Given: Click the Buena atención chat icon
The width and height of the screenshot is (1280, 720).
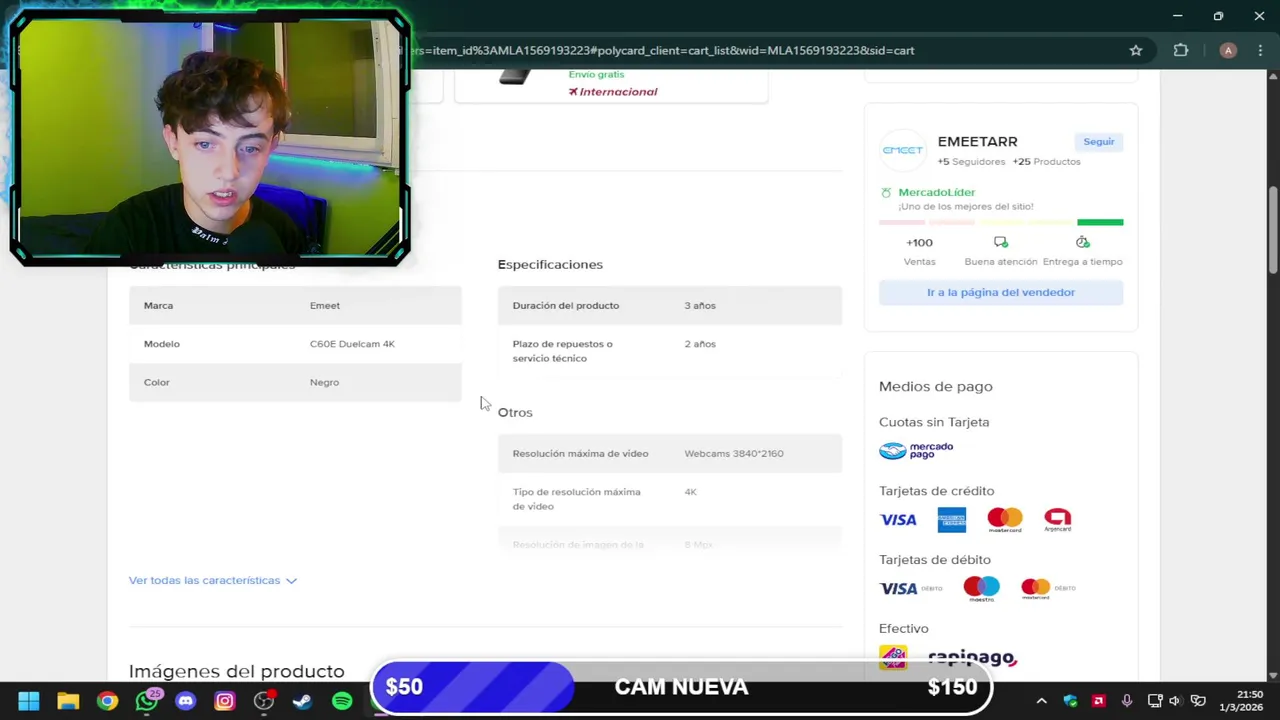Looking at the screenshot, I should (1000, 242).
